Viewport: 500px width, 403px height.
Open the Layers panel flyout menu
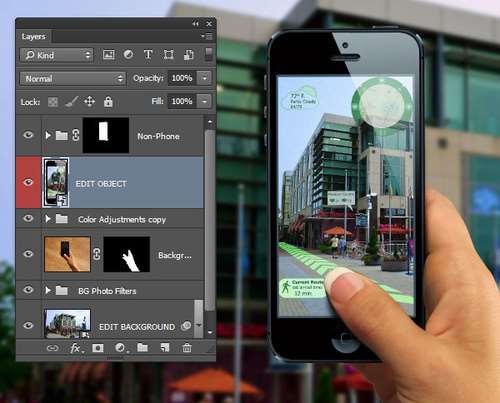[207, 36]
